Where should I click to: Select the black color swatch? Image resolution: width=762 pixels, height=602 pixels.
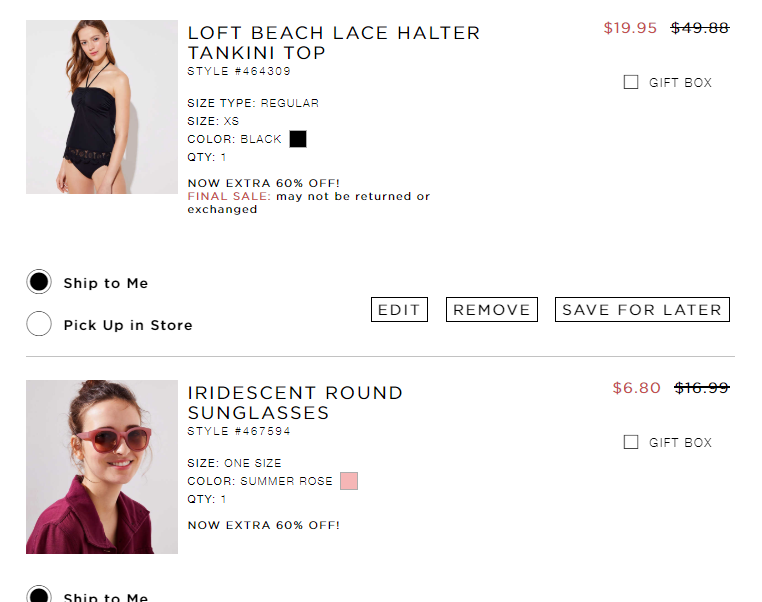[298, 139]
